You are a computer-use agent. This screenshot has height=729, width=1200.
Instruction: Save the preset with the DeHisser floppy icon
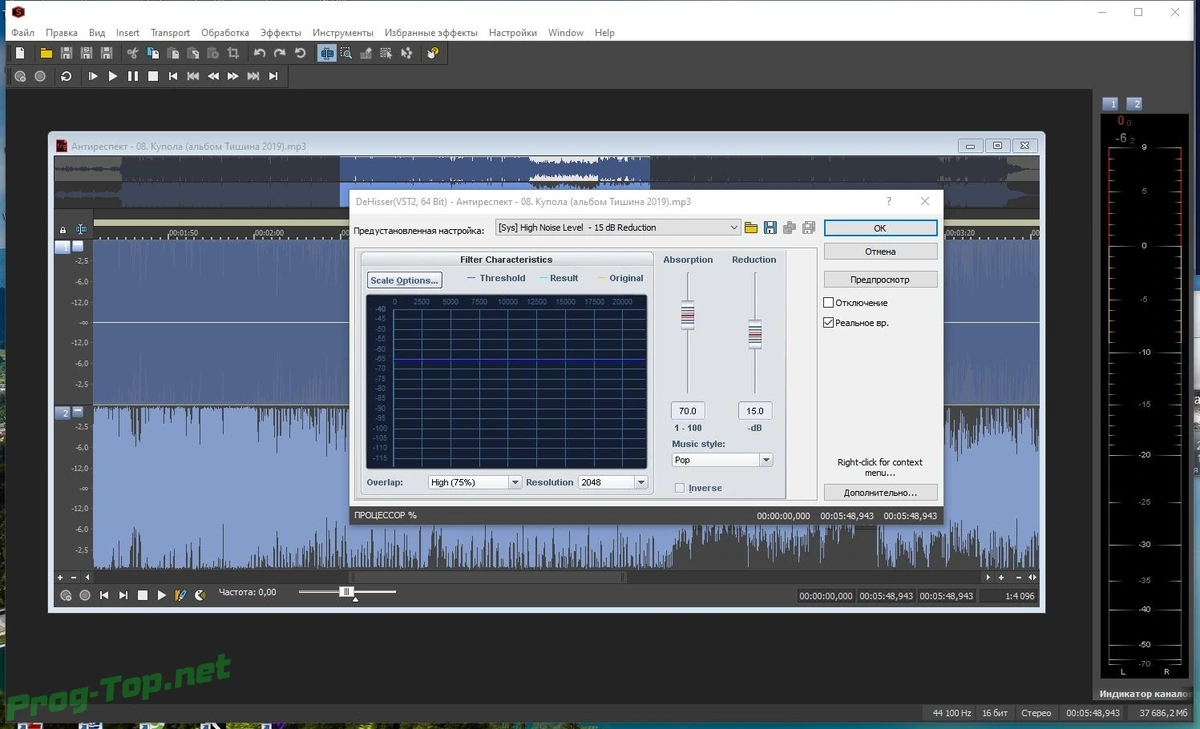click(x=770, y=228)
